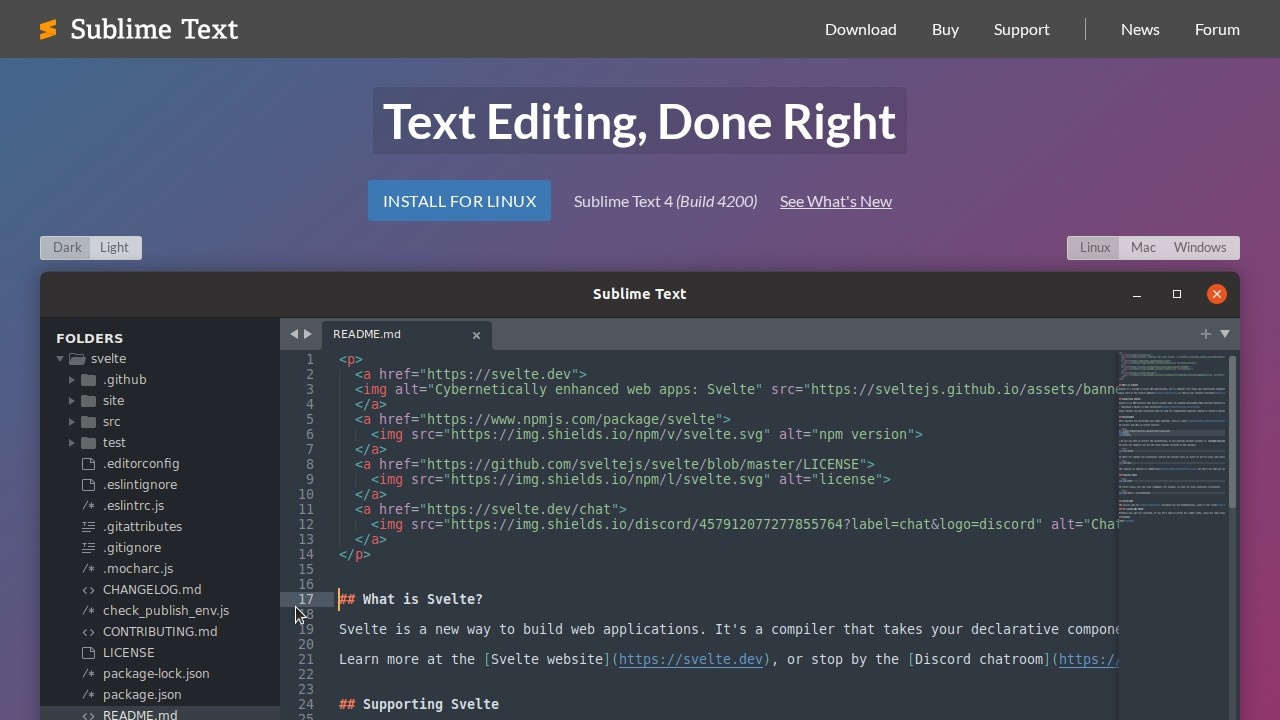Select the Mac platform option
The width and height of the screenshot is (1280, 720).
click(x=1143, y=247)
